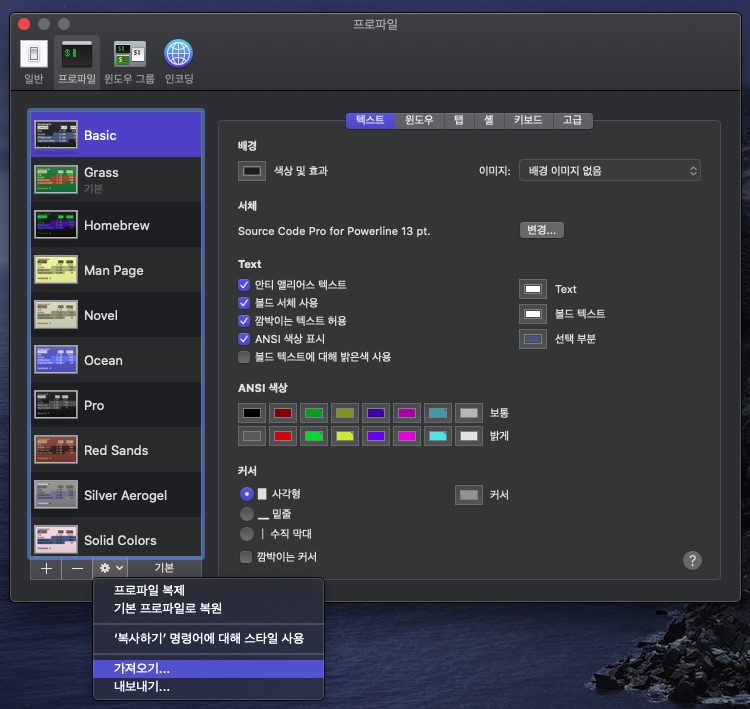Click the 변경... font button

541,230
